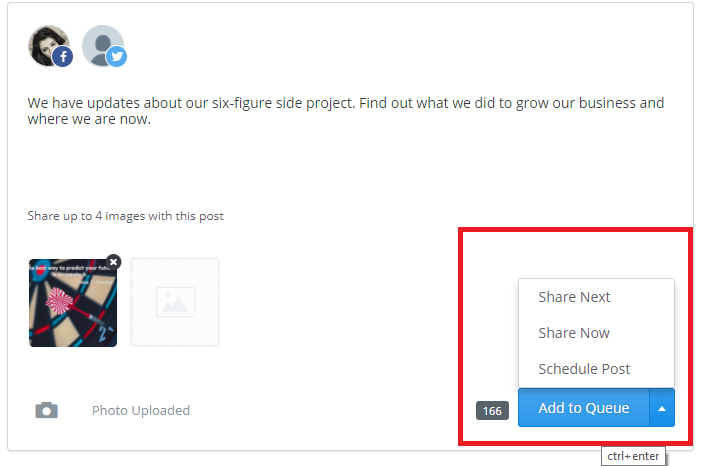This screenshot has width=704, height=466.
Task: Select Share Next from the menu
Action: point(574,297)
